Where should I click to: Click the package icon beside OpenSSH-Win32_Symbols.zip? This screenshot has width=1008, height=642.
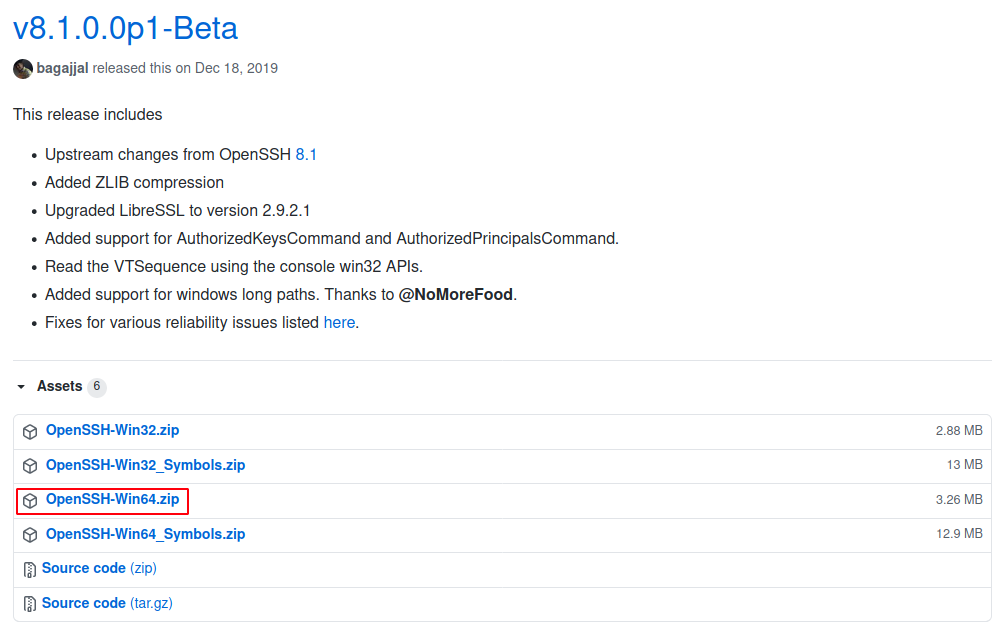point(30,466)
